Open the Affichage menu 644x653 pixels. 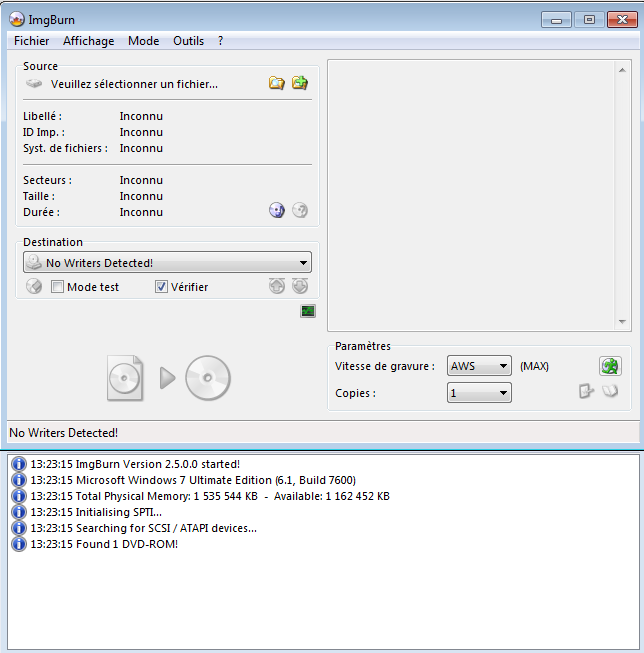click(89, 41)
